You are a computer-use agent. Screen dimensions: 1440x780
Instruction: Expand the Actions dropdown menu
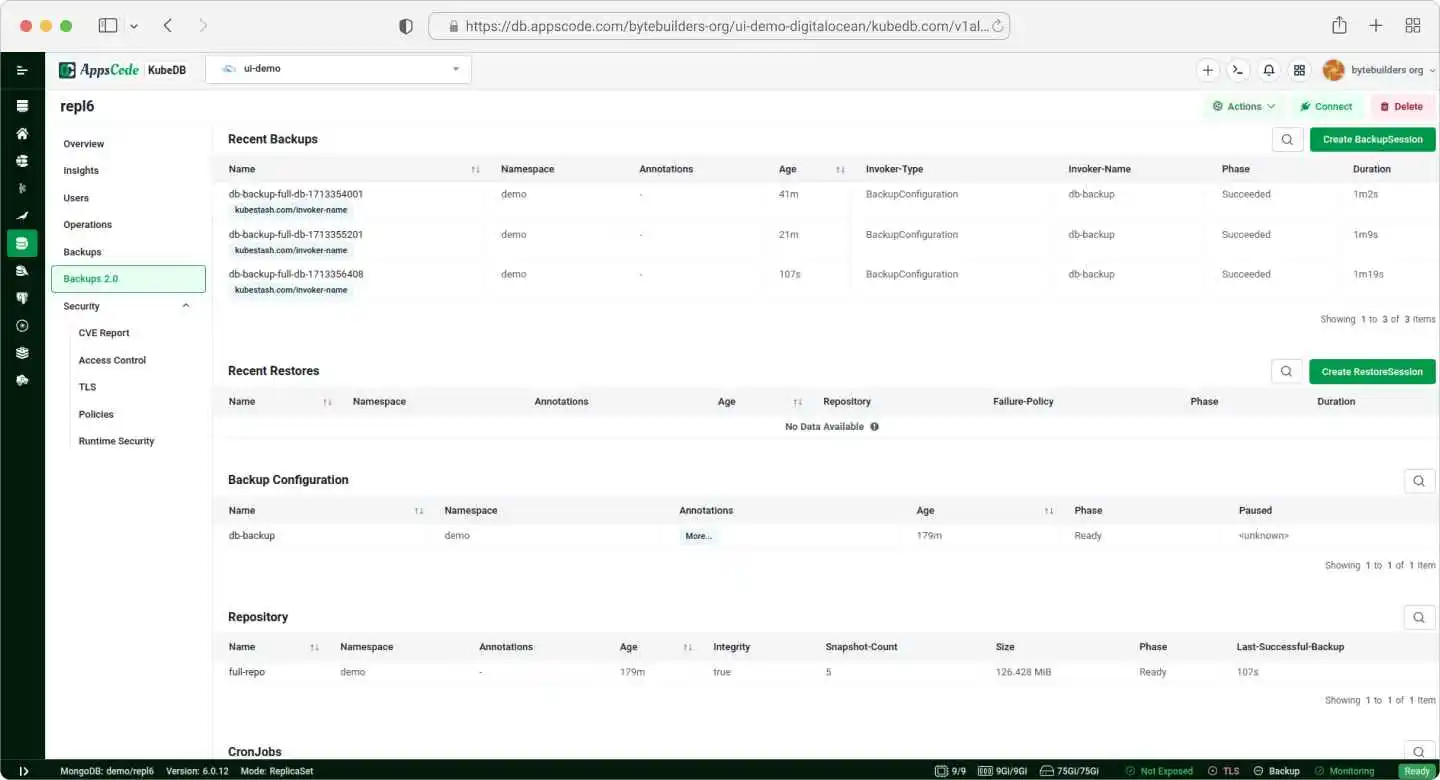pos(1244,106)
